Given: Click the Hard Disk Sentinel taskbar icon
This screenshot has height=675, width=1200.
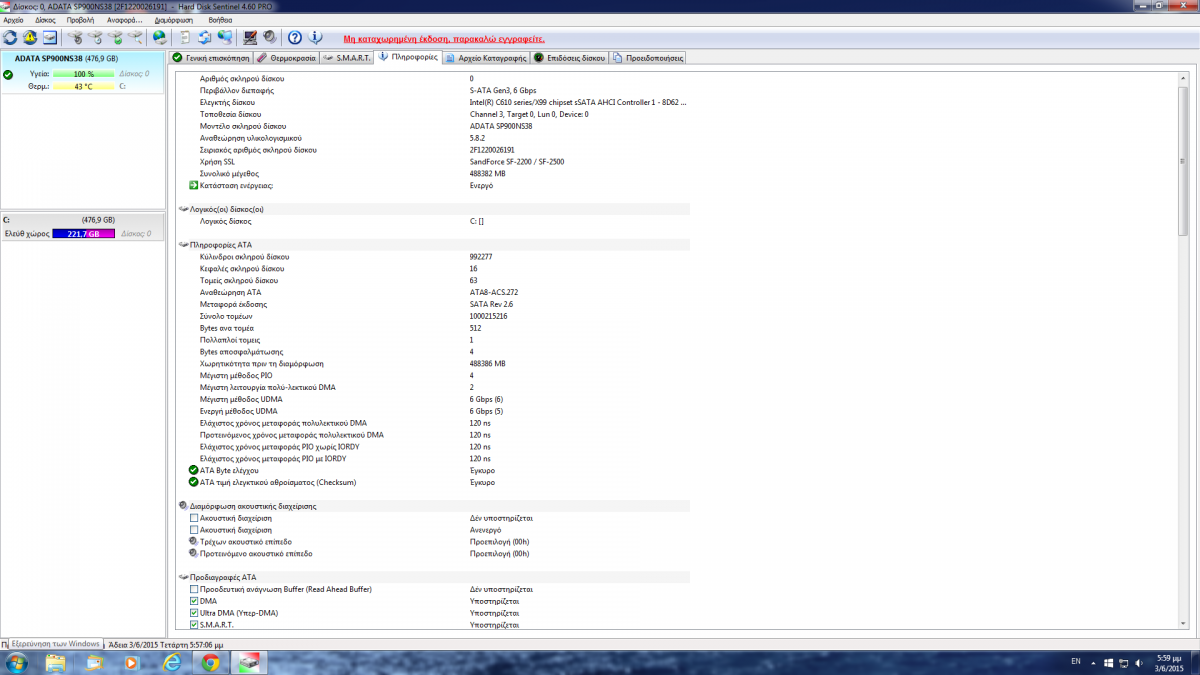Looking at the screenshot, I should point(247,663).
